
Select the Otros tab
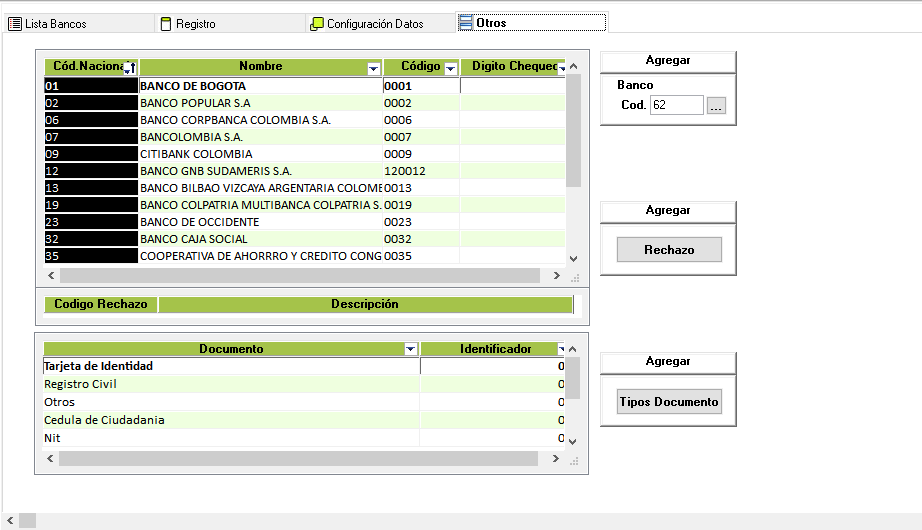[x=490, y=23]
